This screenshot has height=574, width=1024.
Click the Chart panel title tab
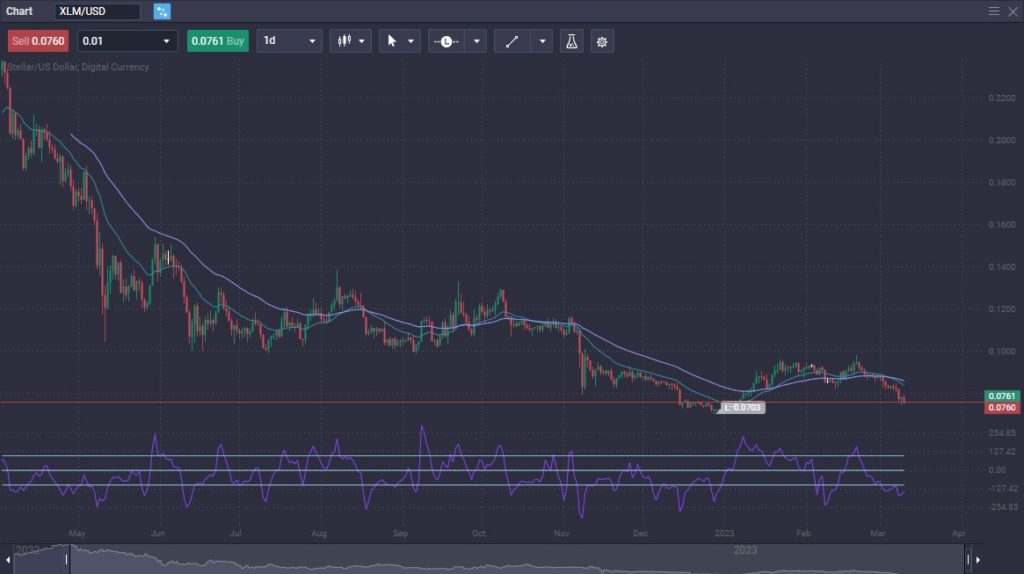tap(19, 11)
